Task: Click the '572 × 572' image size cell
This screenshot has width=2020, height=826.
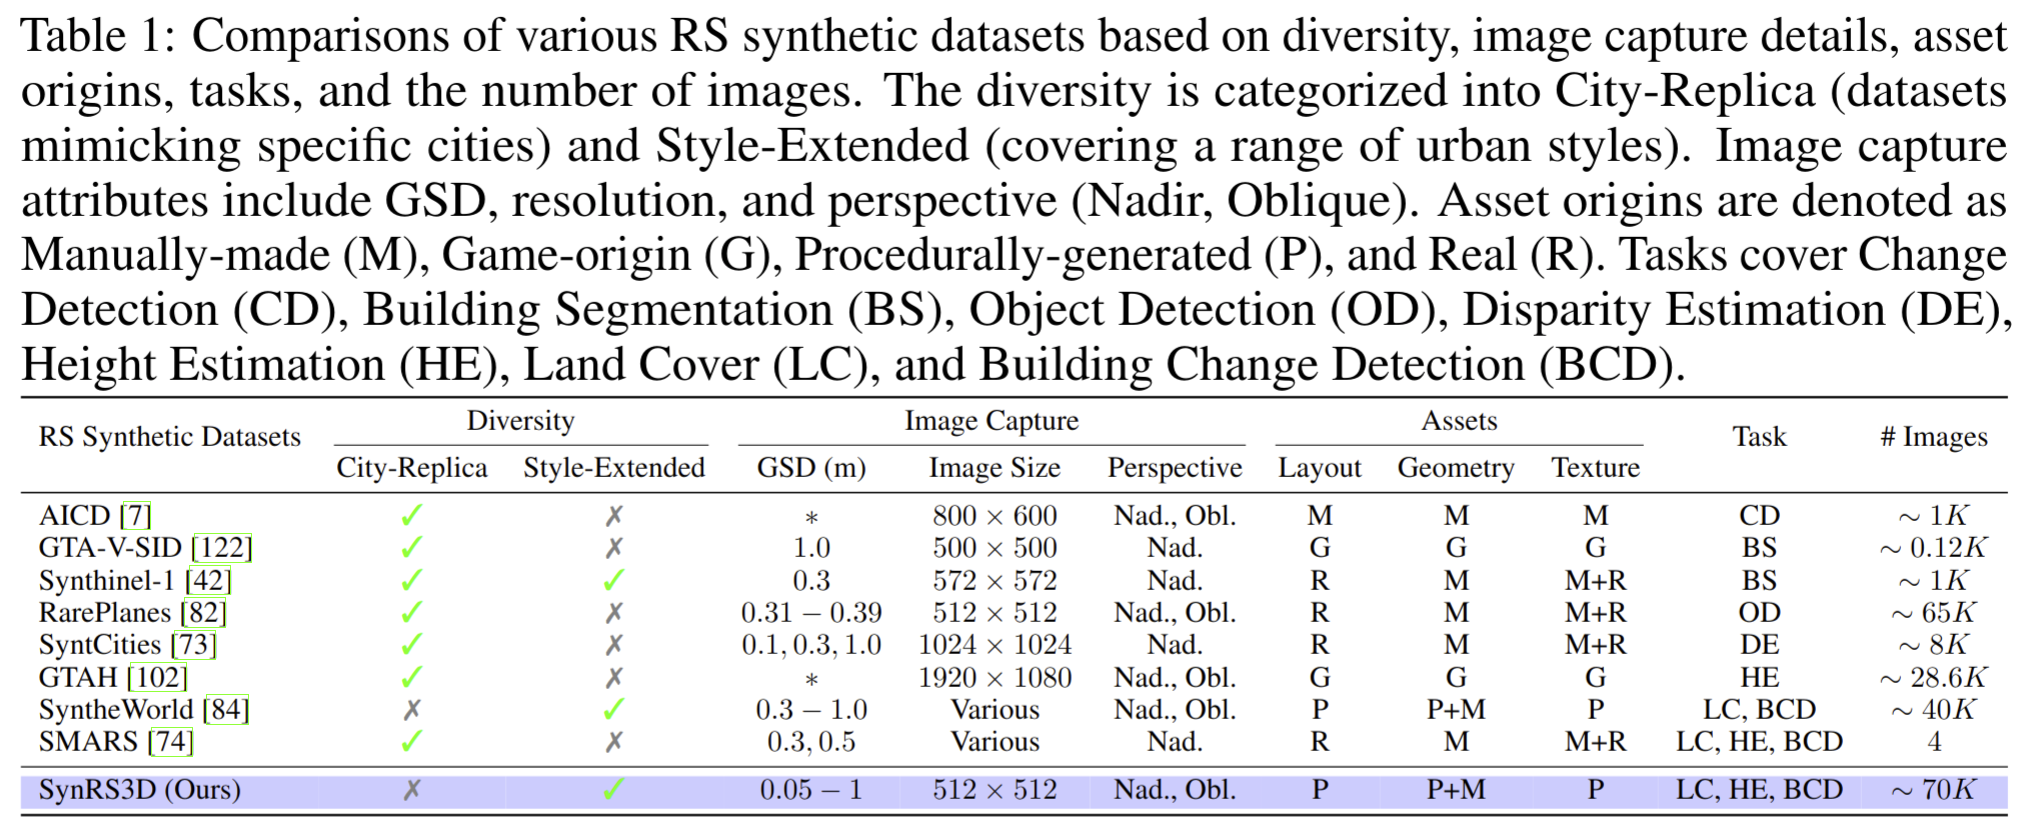Action: (x=994, y=580)
